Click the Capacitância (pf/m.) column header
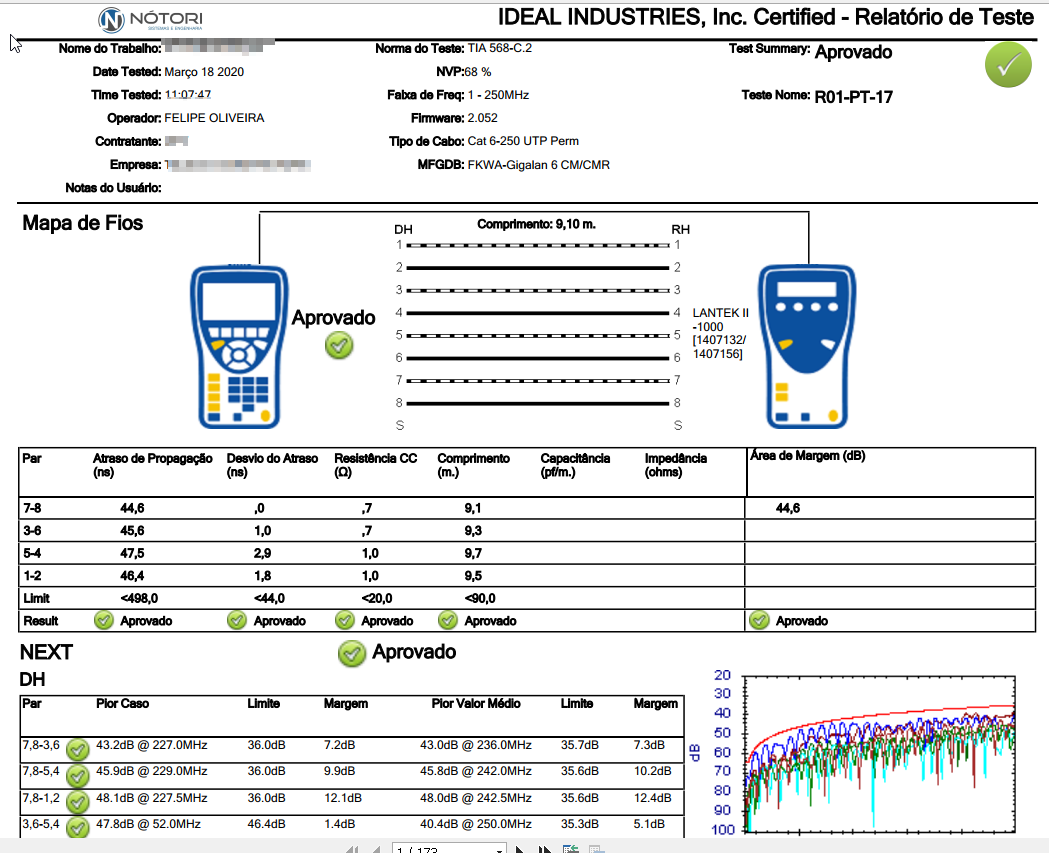This screenshot has width=1049, height=853. coord(575,465)
